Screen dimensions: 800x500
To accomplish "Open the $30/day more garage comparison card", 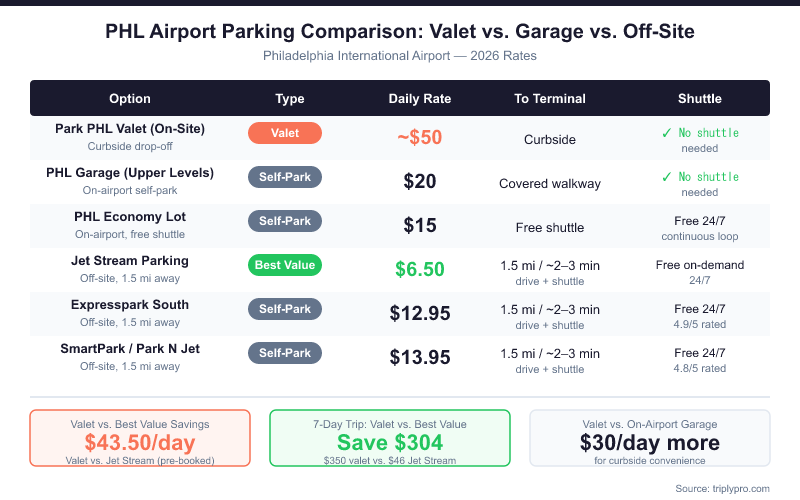I will (650, 438).
